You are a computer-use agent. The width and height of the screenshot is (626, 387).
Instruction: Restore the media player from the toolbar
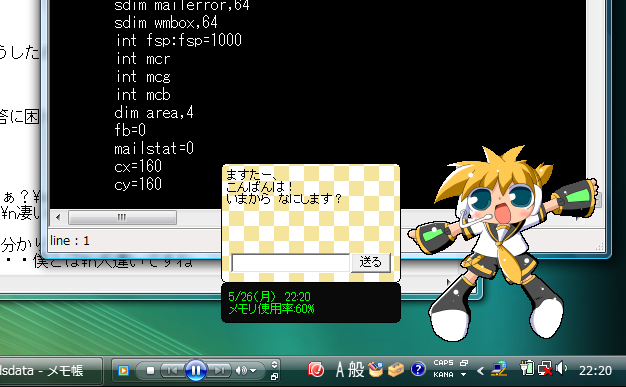coord(274,377)
